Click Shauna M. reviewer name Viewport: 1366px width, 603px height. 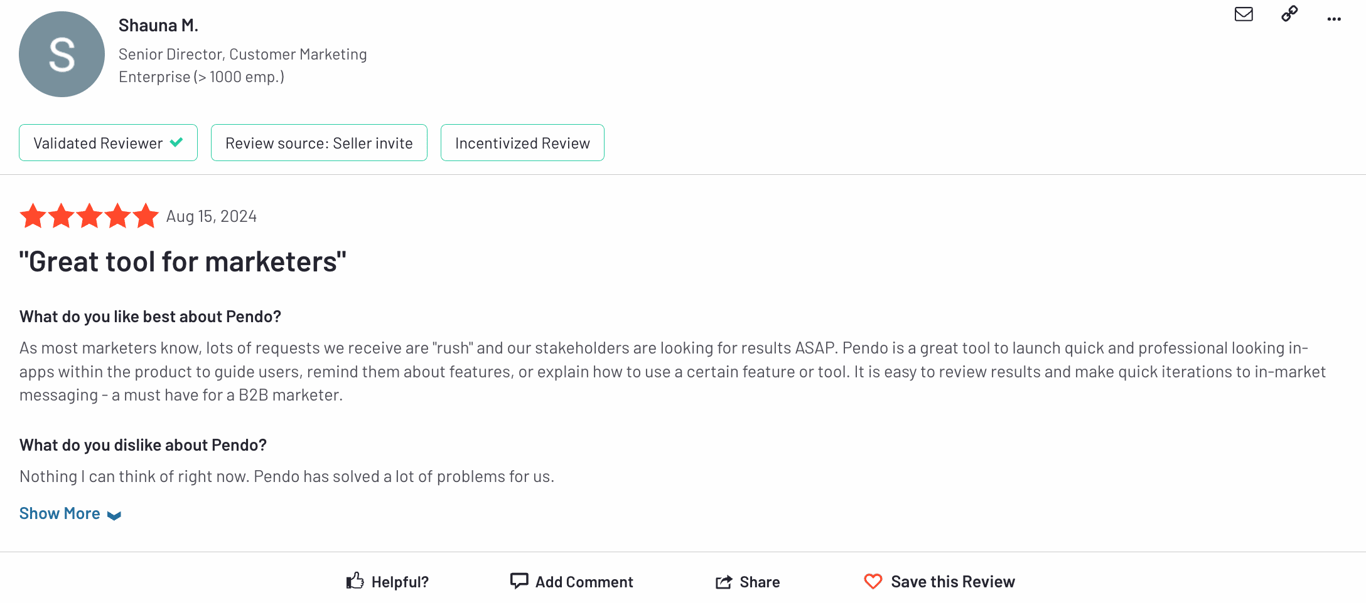[x=158, y=25]
